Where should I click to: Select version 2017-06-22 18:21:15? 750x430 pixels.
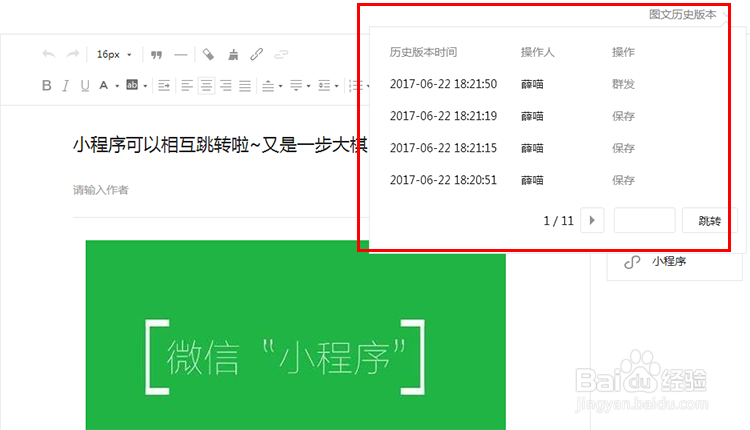point(443,148)
